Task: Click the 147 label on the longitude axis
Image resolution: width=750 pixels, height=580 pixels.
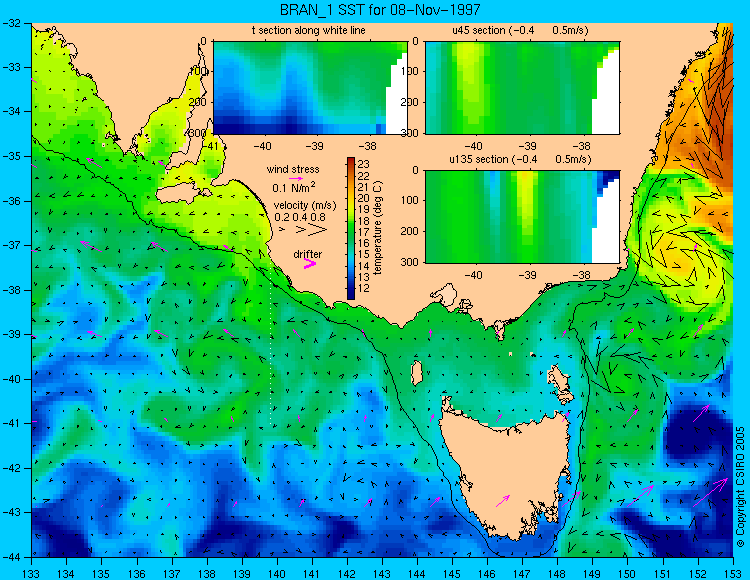Action: coord(522,574)
